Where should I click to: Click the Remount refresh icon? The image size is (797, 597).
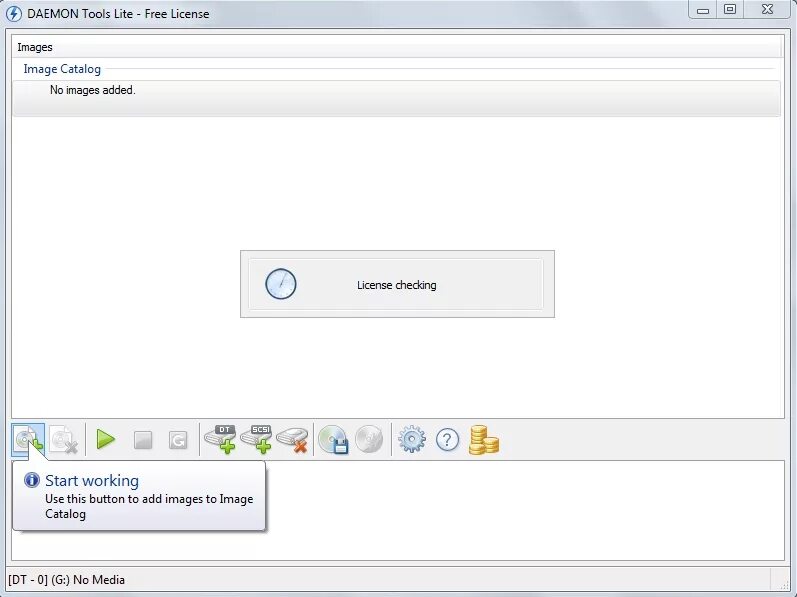pyautogui.click(x=178, y=440)
